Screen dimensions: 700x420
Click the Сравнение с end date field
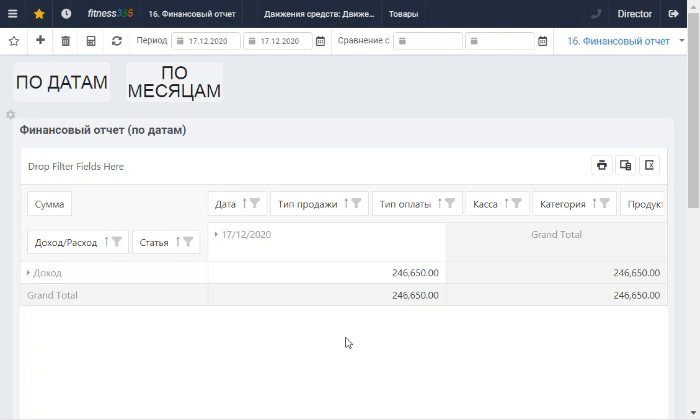point(500,41)
